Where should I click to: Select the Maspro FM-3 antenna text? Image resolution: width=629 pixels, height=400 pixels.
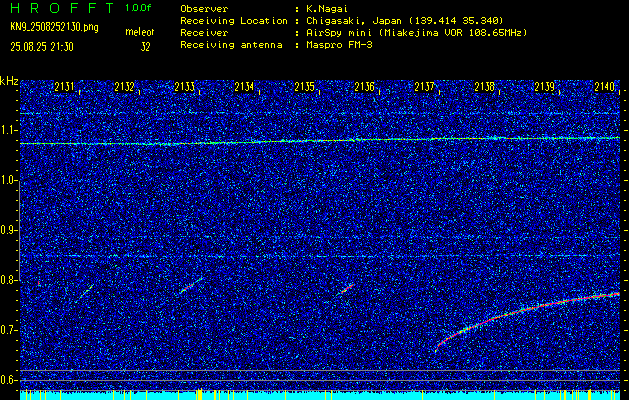pos(339,45)
